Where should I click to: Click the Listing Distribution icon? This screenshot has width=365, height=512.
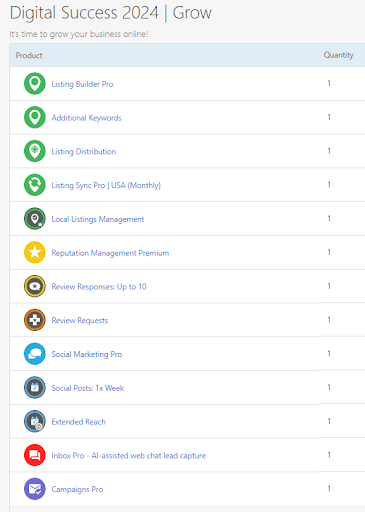pos(35,151)
